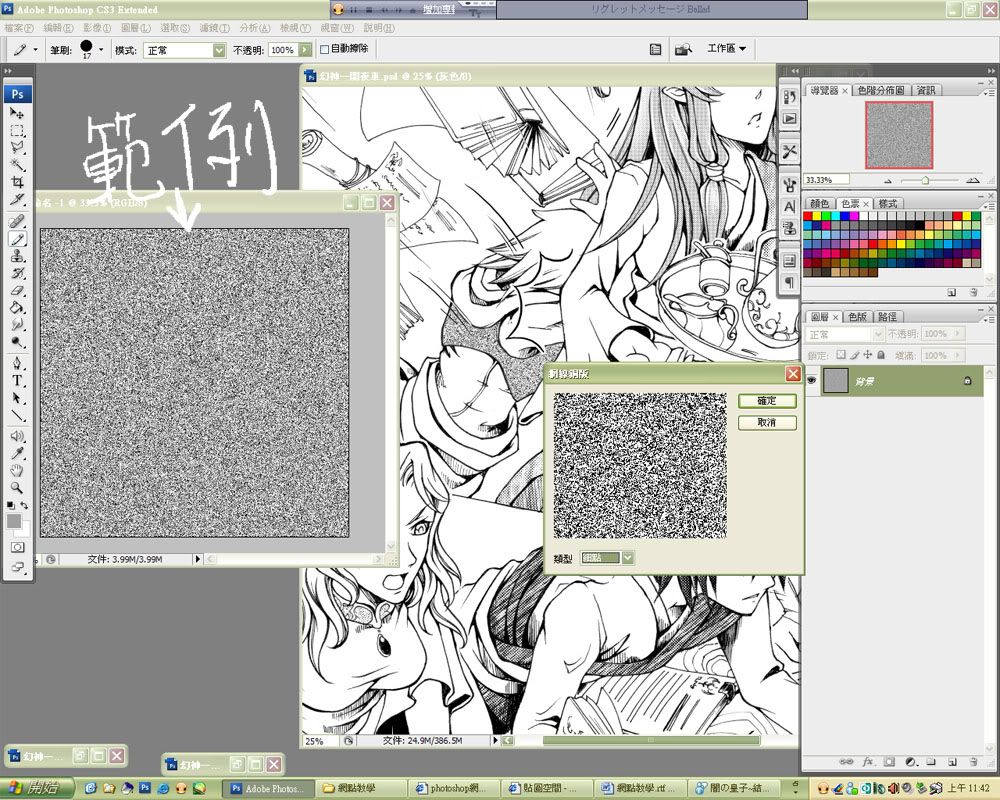The image size is (1000, 800).
Task: Open Navigator panel options menu
Action: [x=987, y=93]
